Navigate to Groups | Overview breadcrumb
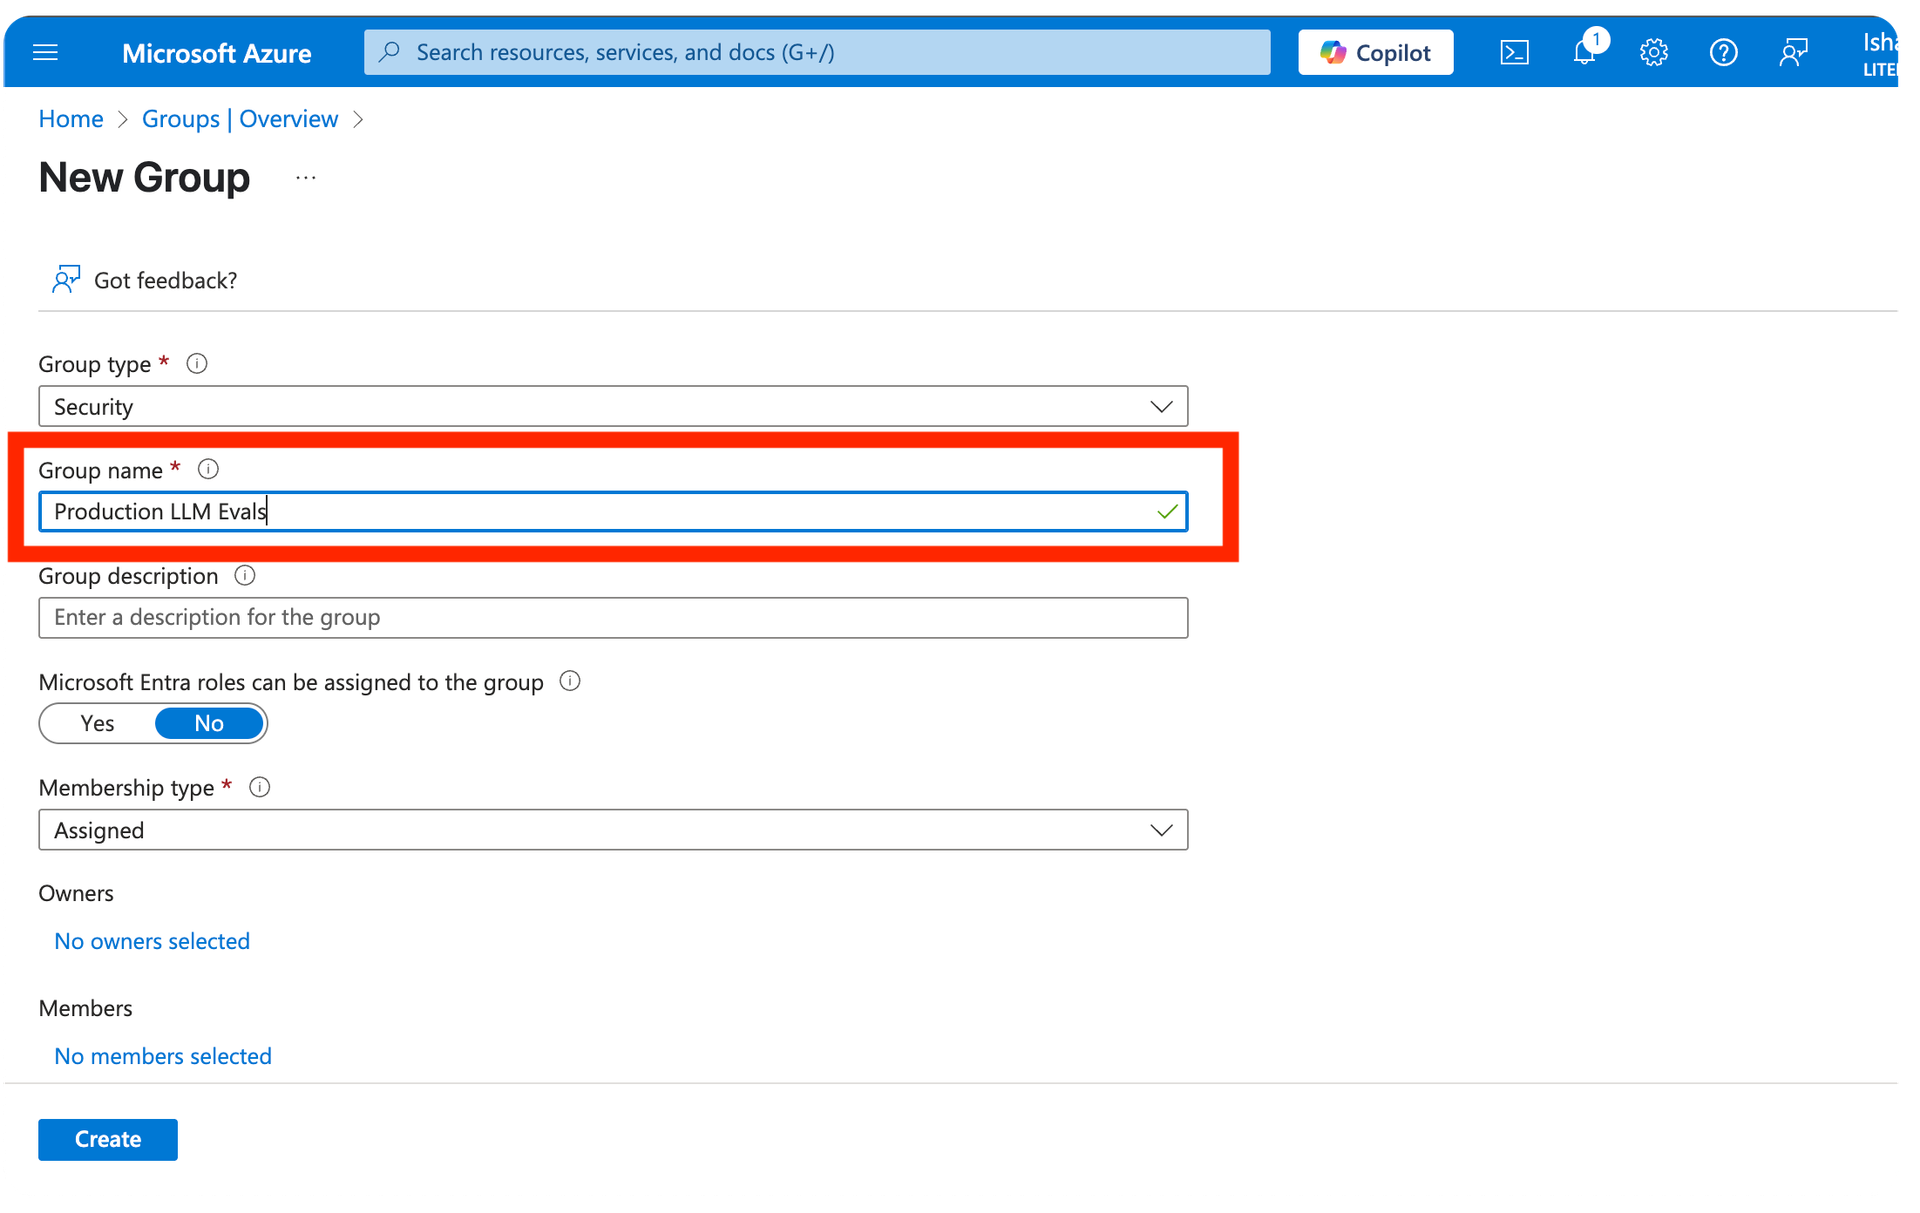Image resolution: width=1920 pixels, height=1213 pixels. click(x=239, y=118)
